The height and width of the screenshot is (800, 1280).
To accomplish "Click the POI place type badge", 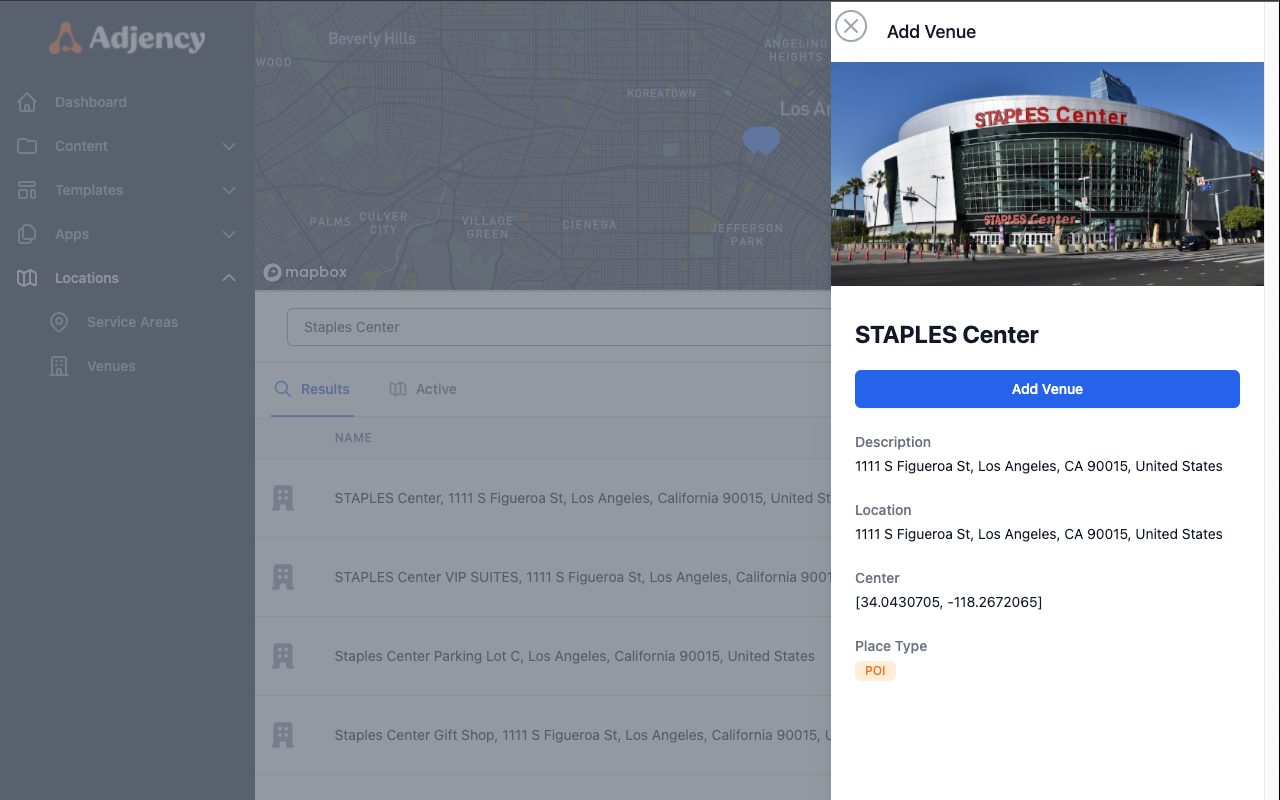I will tap(875, 670).
